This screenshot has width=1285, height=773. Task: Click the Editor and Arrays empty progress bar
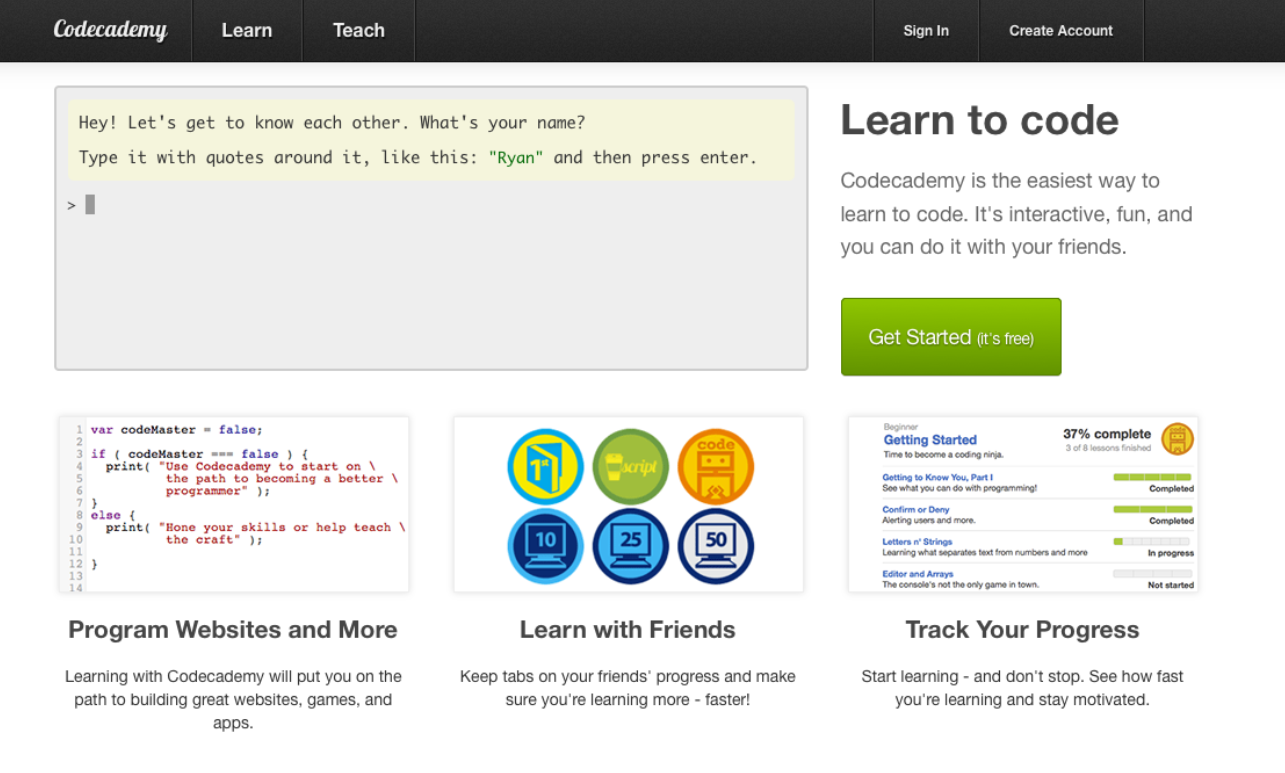pos(1152,573)
